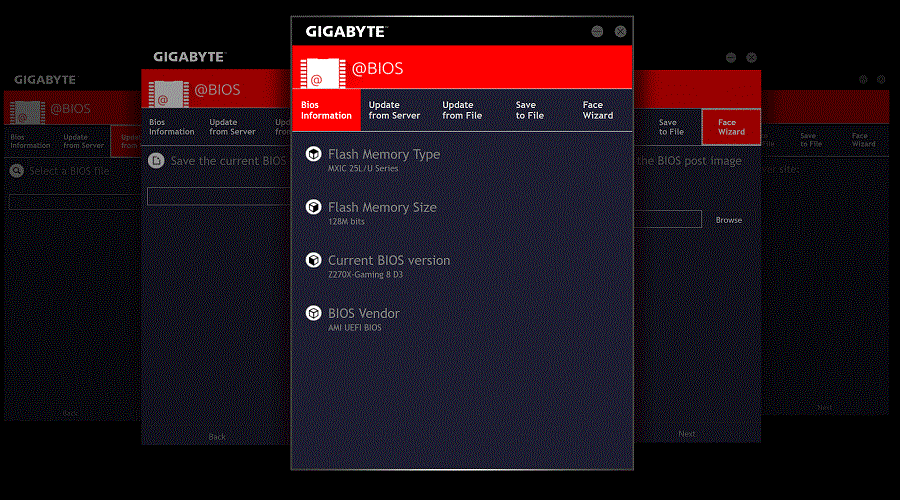Image resolution: width=900 pixels, height=500 pixels.
Task: Switch to Save to File tab in front window
Action: coord(529,110)
